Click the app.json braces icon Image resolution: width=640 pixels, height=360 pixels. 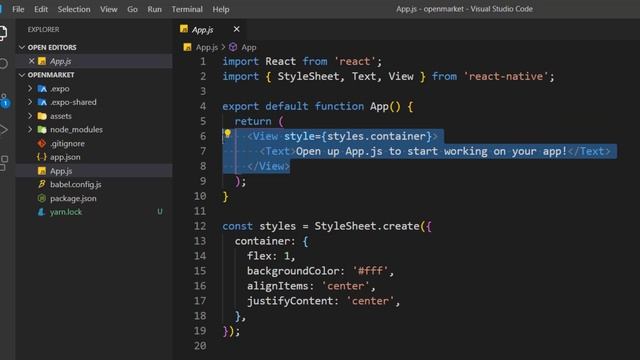click(42, 157)
